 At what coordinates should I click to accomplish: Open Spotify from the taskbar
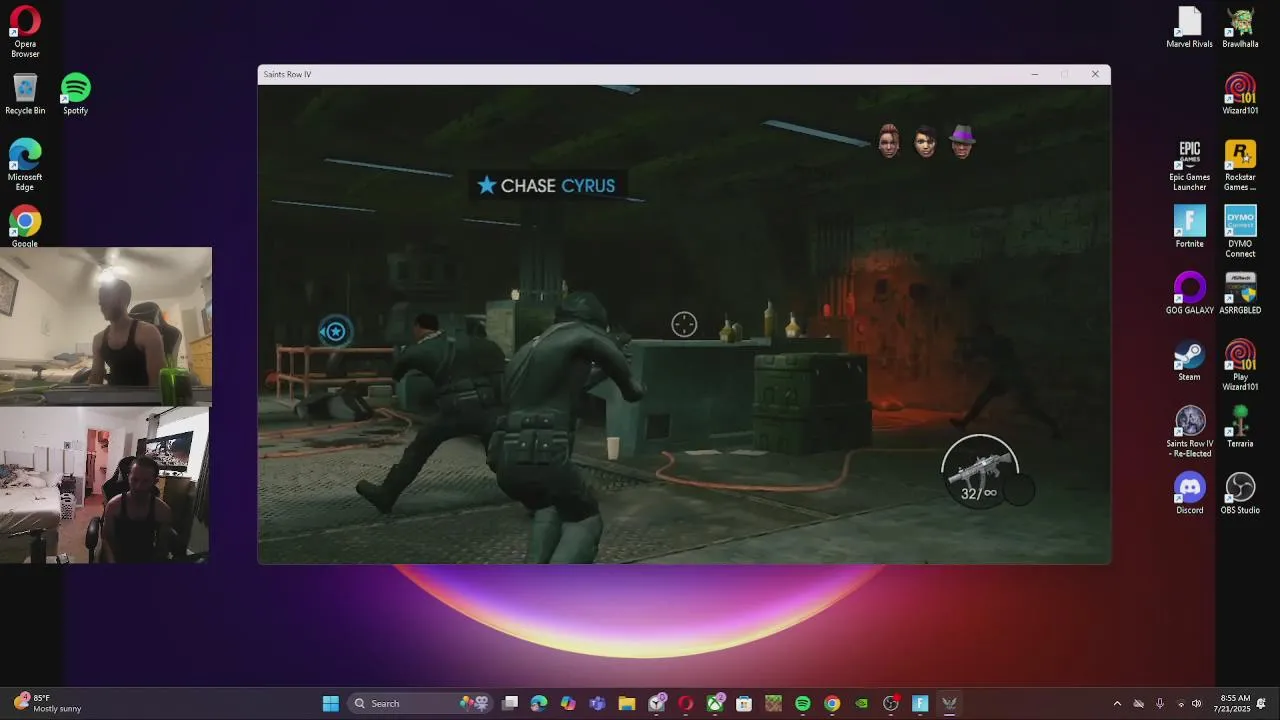802,704
